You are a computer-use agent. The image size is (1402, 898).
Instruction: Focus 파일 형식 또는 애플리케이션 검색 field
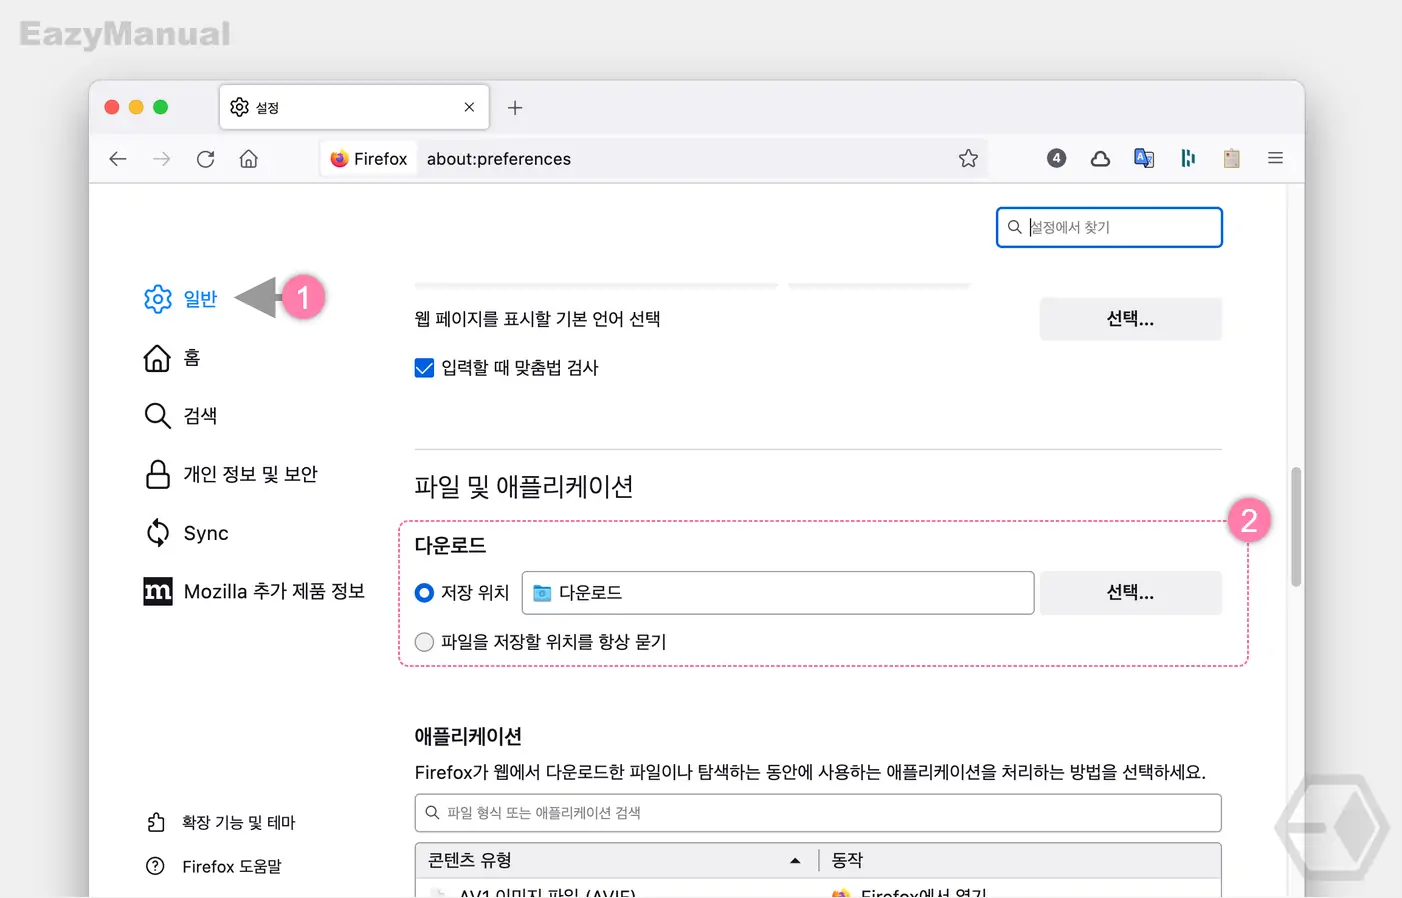(x=818, y=813)
